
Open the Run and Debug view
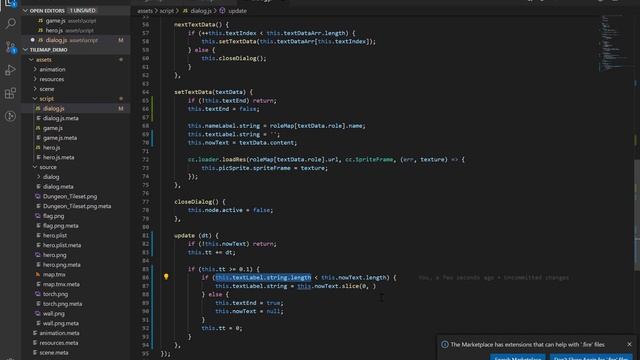[x=11, y=70]
